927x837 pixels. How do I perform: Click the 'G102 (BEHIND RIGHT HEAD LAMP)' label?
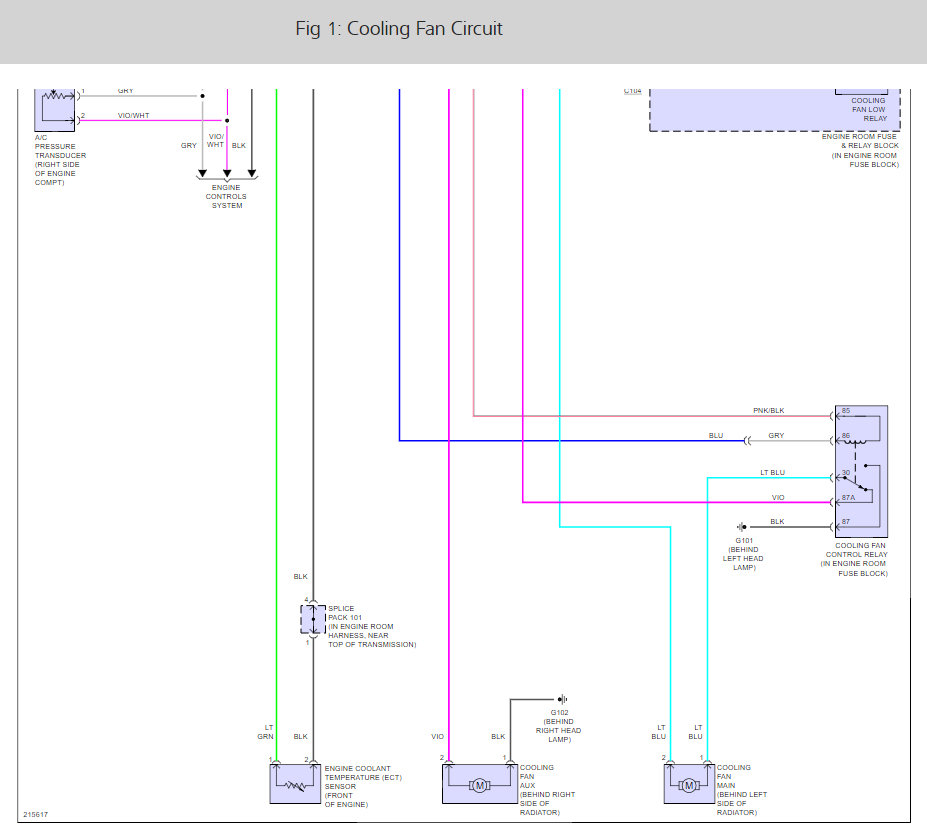click(x=559, y=726)
